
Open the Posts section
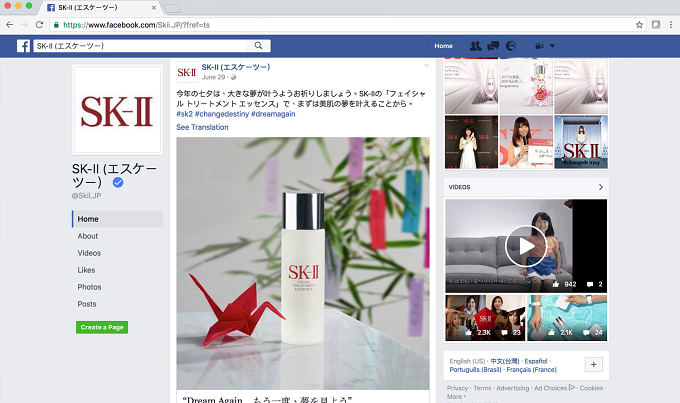tap(87, 304)
